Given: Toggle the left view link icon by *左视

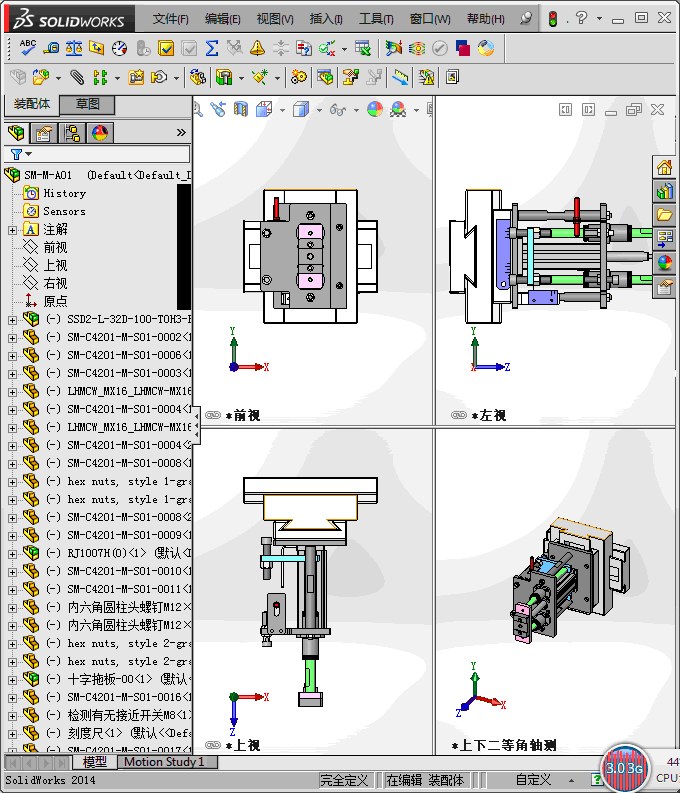Looking at the screenshot, I should 459,415.
